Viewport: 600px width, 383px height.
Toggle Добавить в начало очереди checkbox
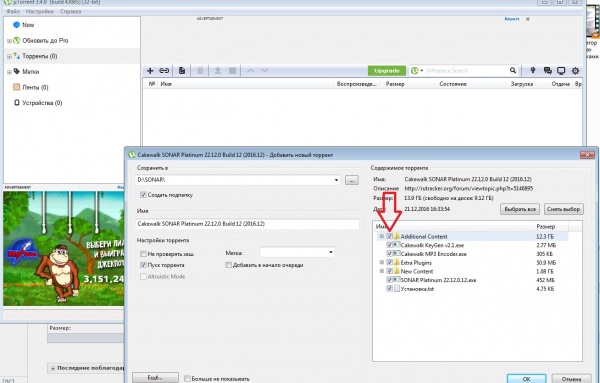coord(228,265)
